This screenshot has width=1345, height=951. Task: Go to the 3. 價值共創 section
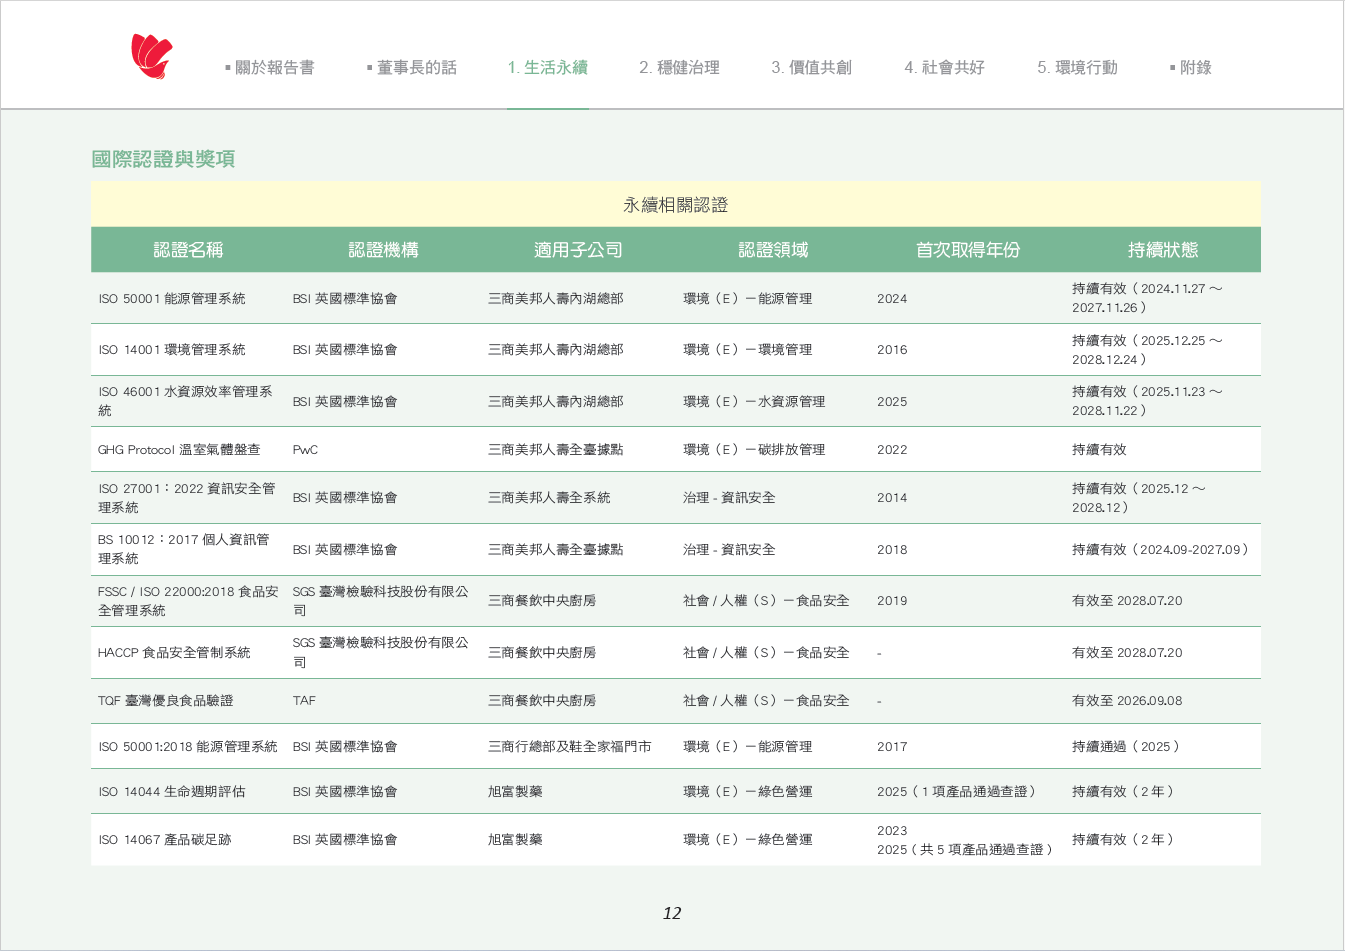tap(811, 67)
